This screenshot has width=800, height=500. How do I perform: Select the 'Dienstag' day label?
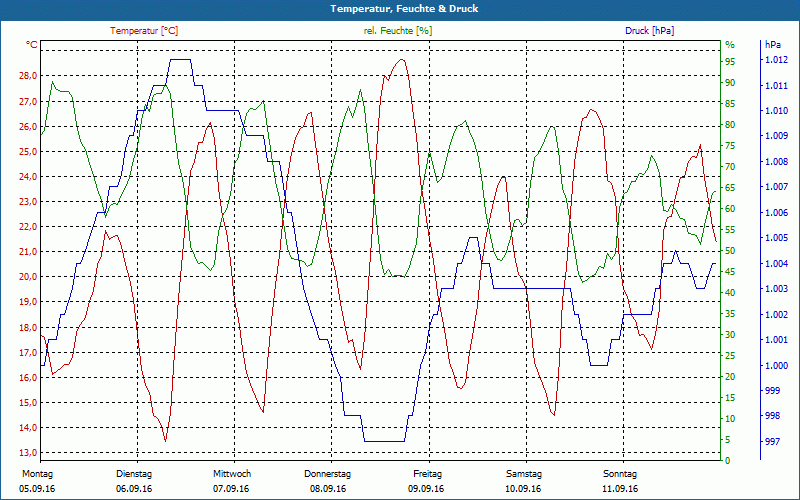[134, 474]
